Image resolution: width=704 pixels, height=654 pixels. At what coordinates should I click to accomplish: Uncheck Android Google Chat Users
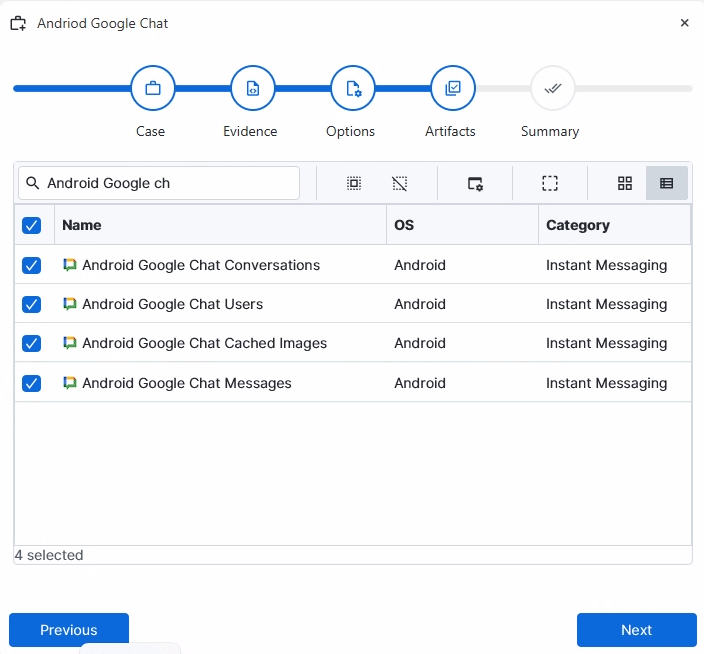[32, 304]
